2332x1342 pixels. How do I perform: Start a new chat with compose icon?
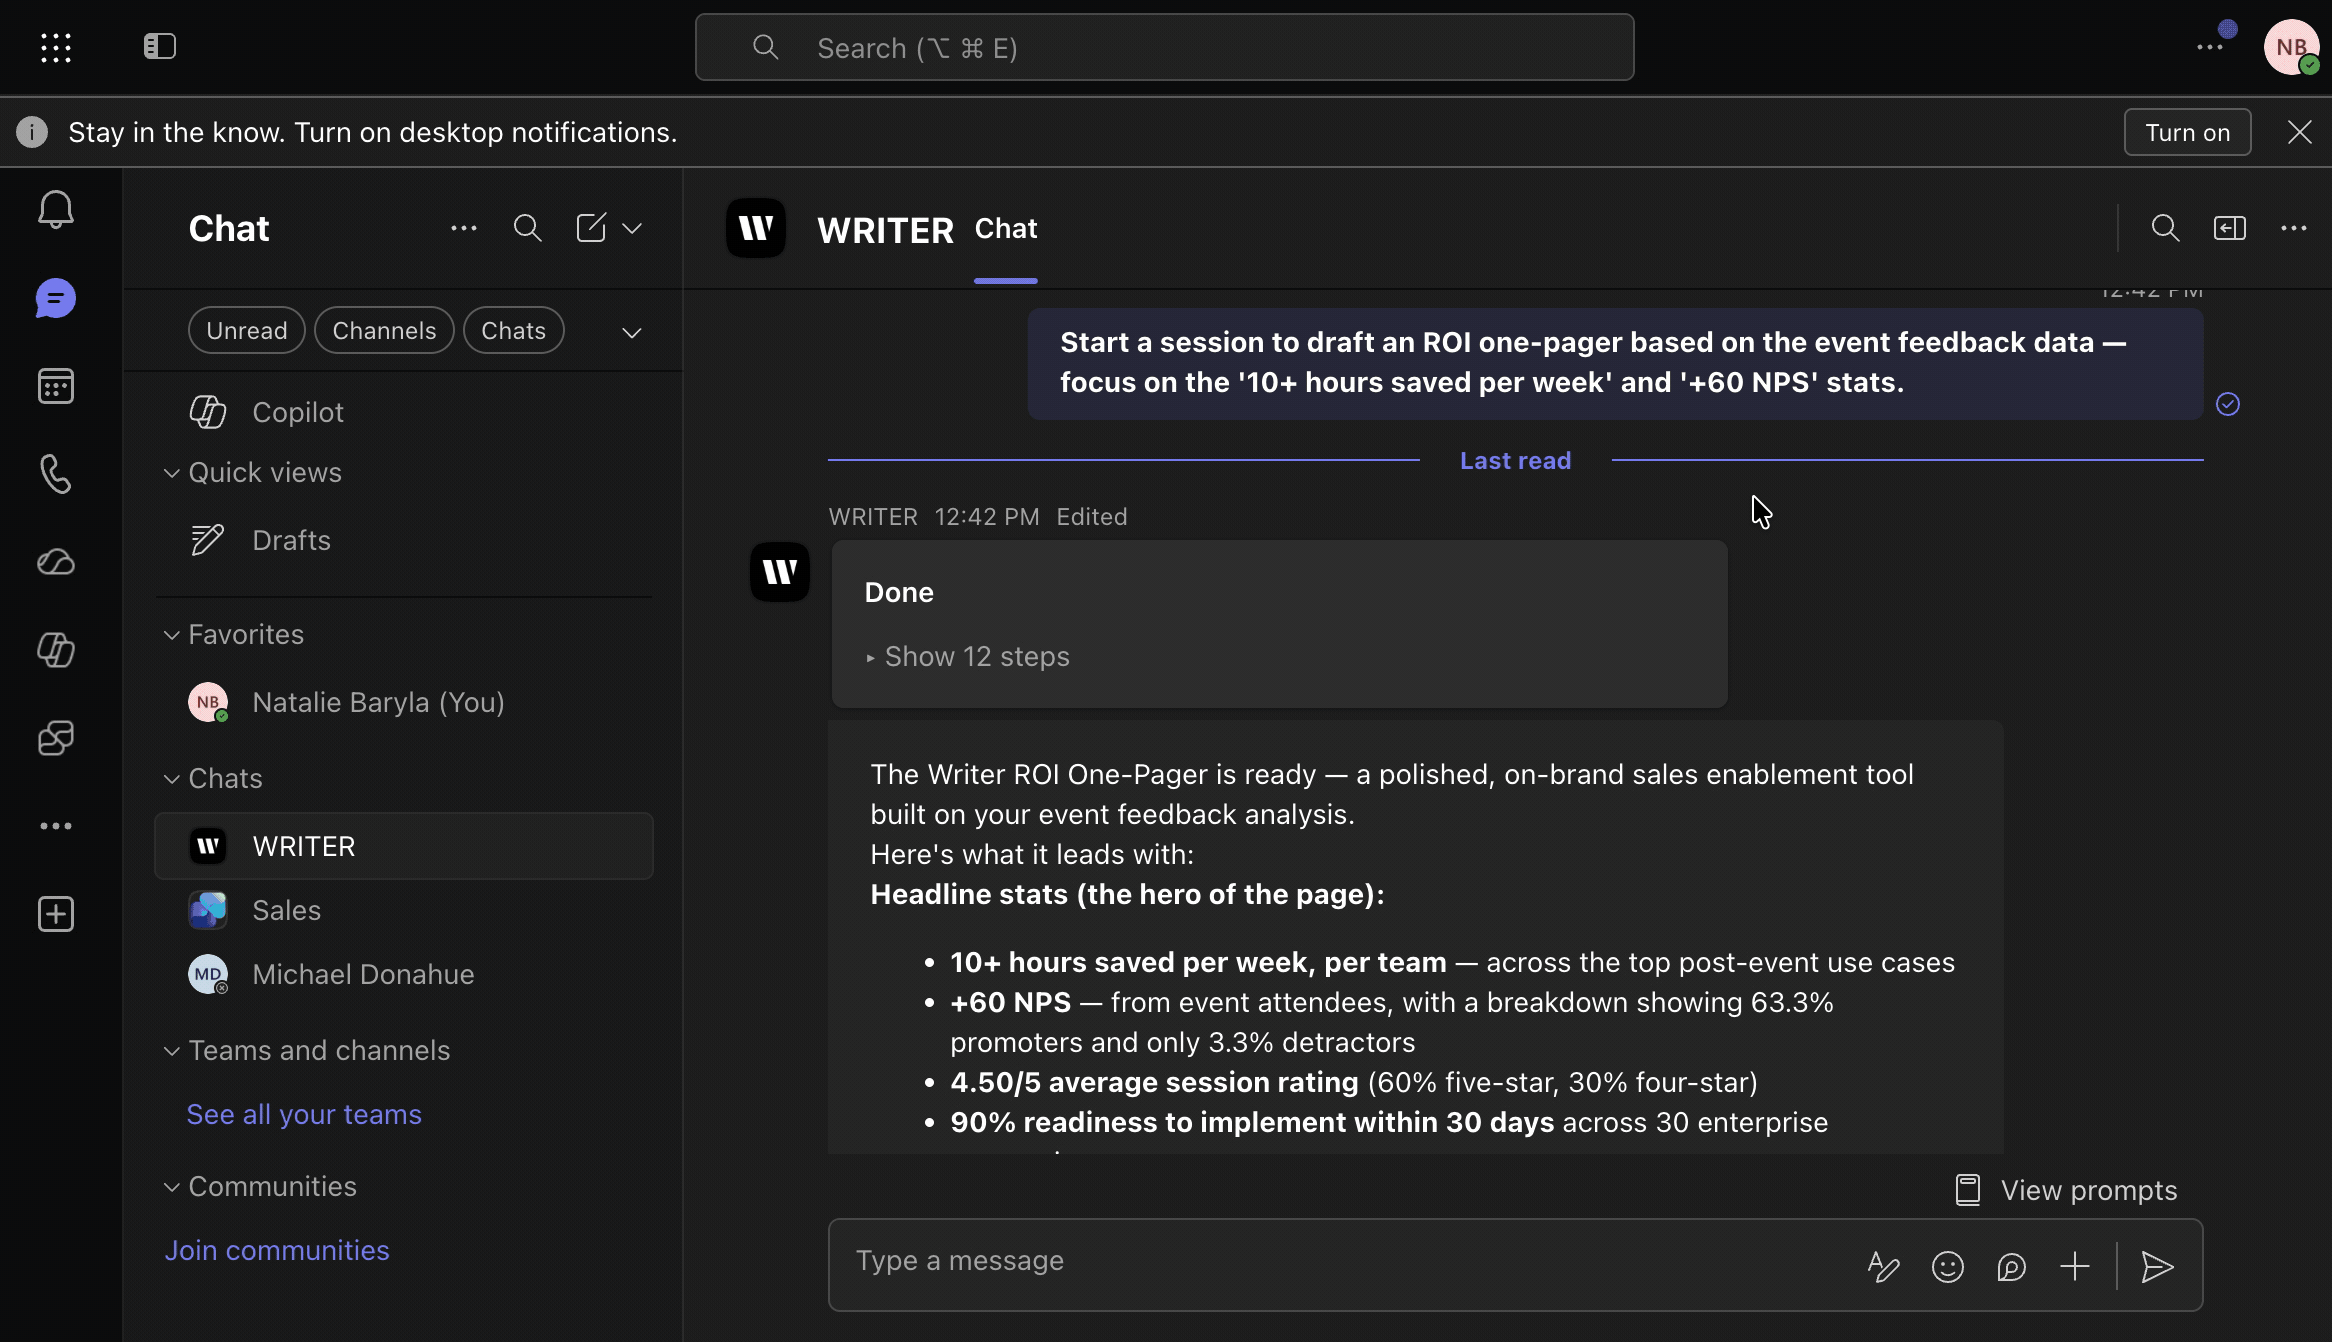coord(591,228)
